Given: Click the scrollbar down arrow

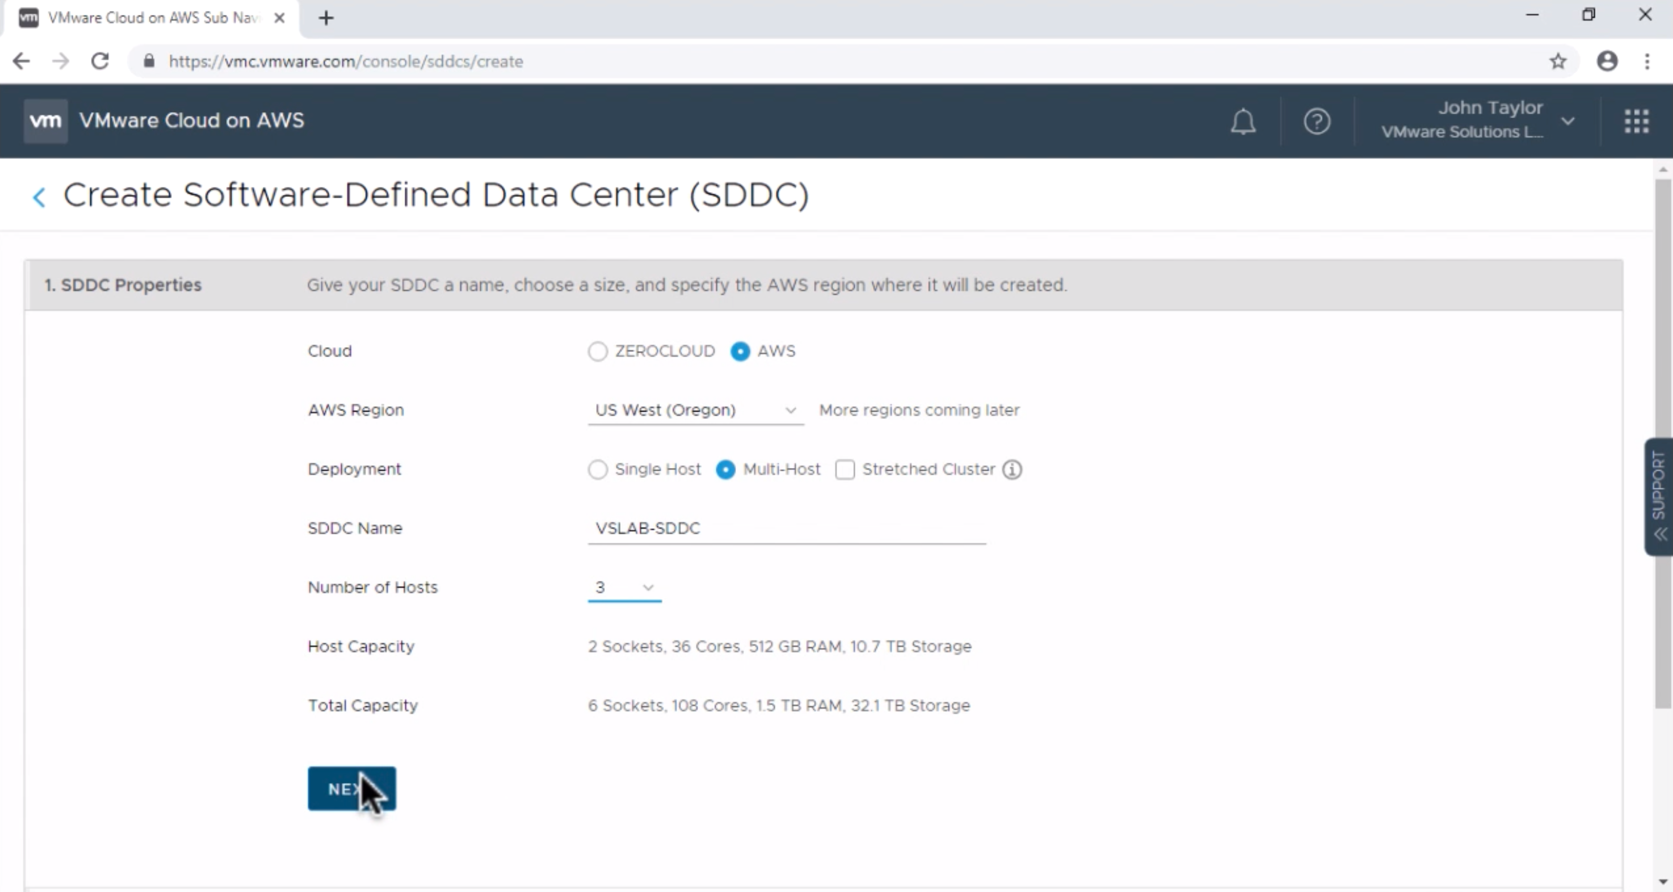Looking at the screenshot, I should (x=1663, y=882).
